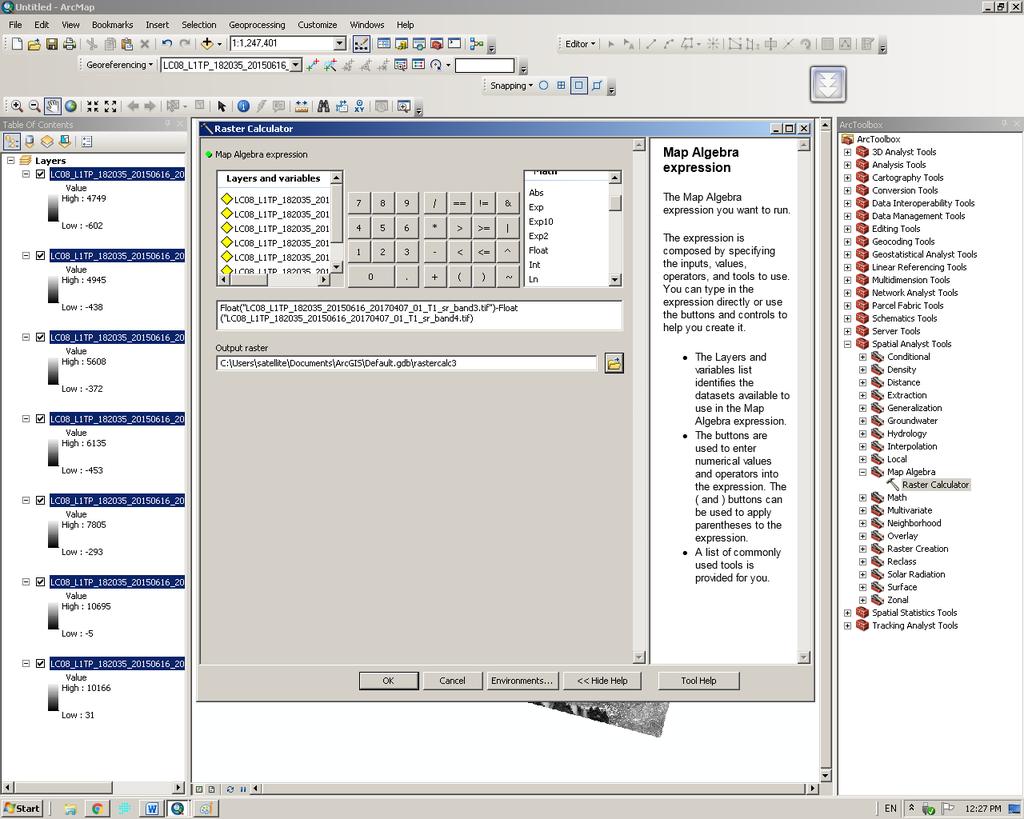Click the Add Data icon
This screenshot has height=819, width=1024.
coord(207,44)
